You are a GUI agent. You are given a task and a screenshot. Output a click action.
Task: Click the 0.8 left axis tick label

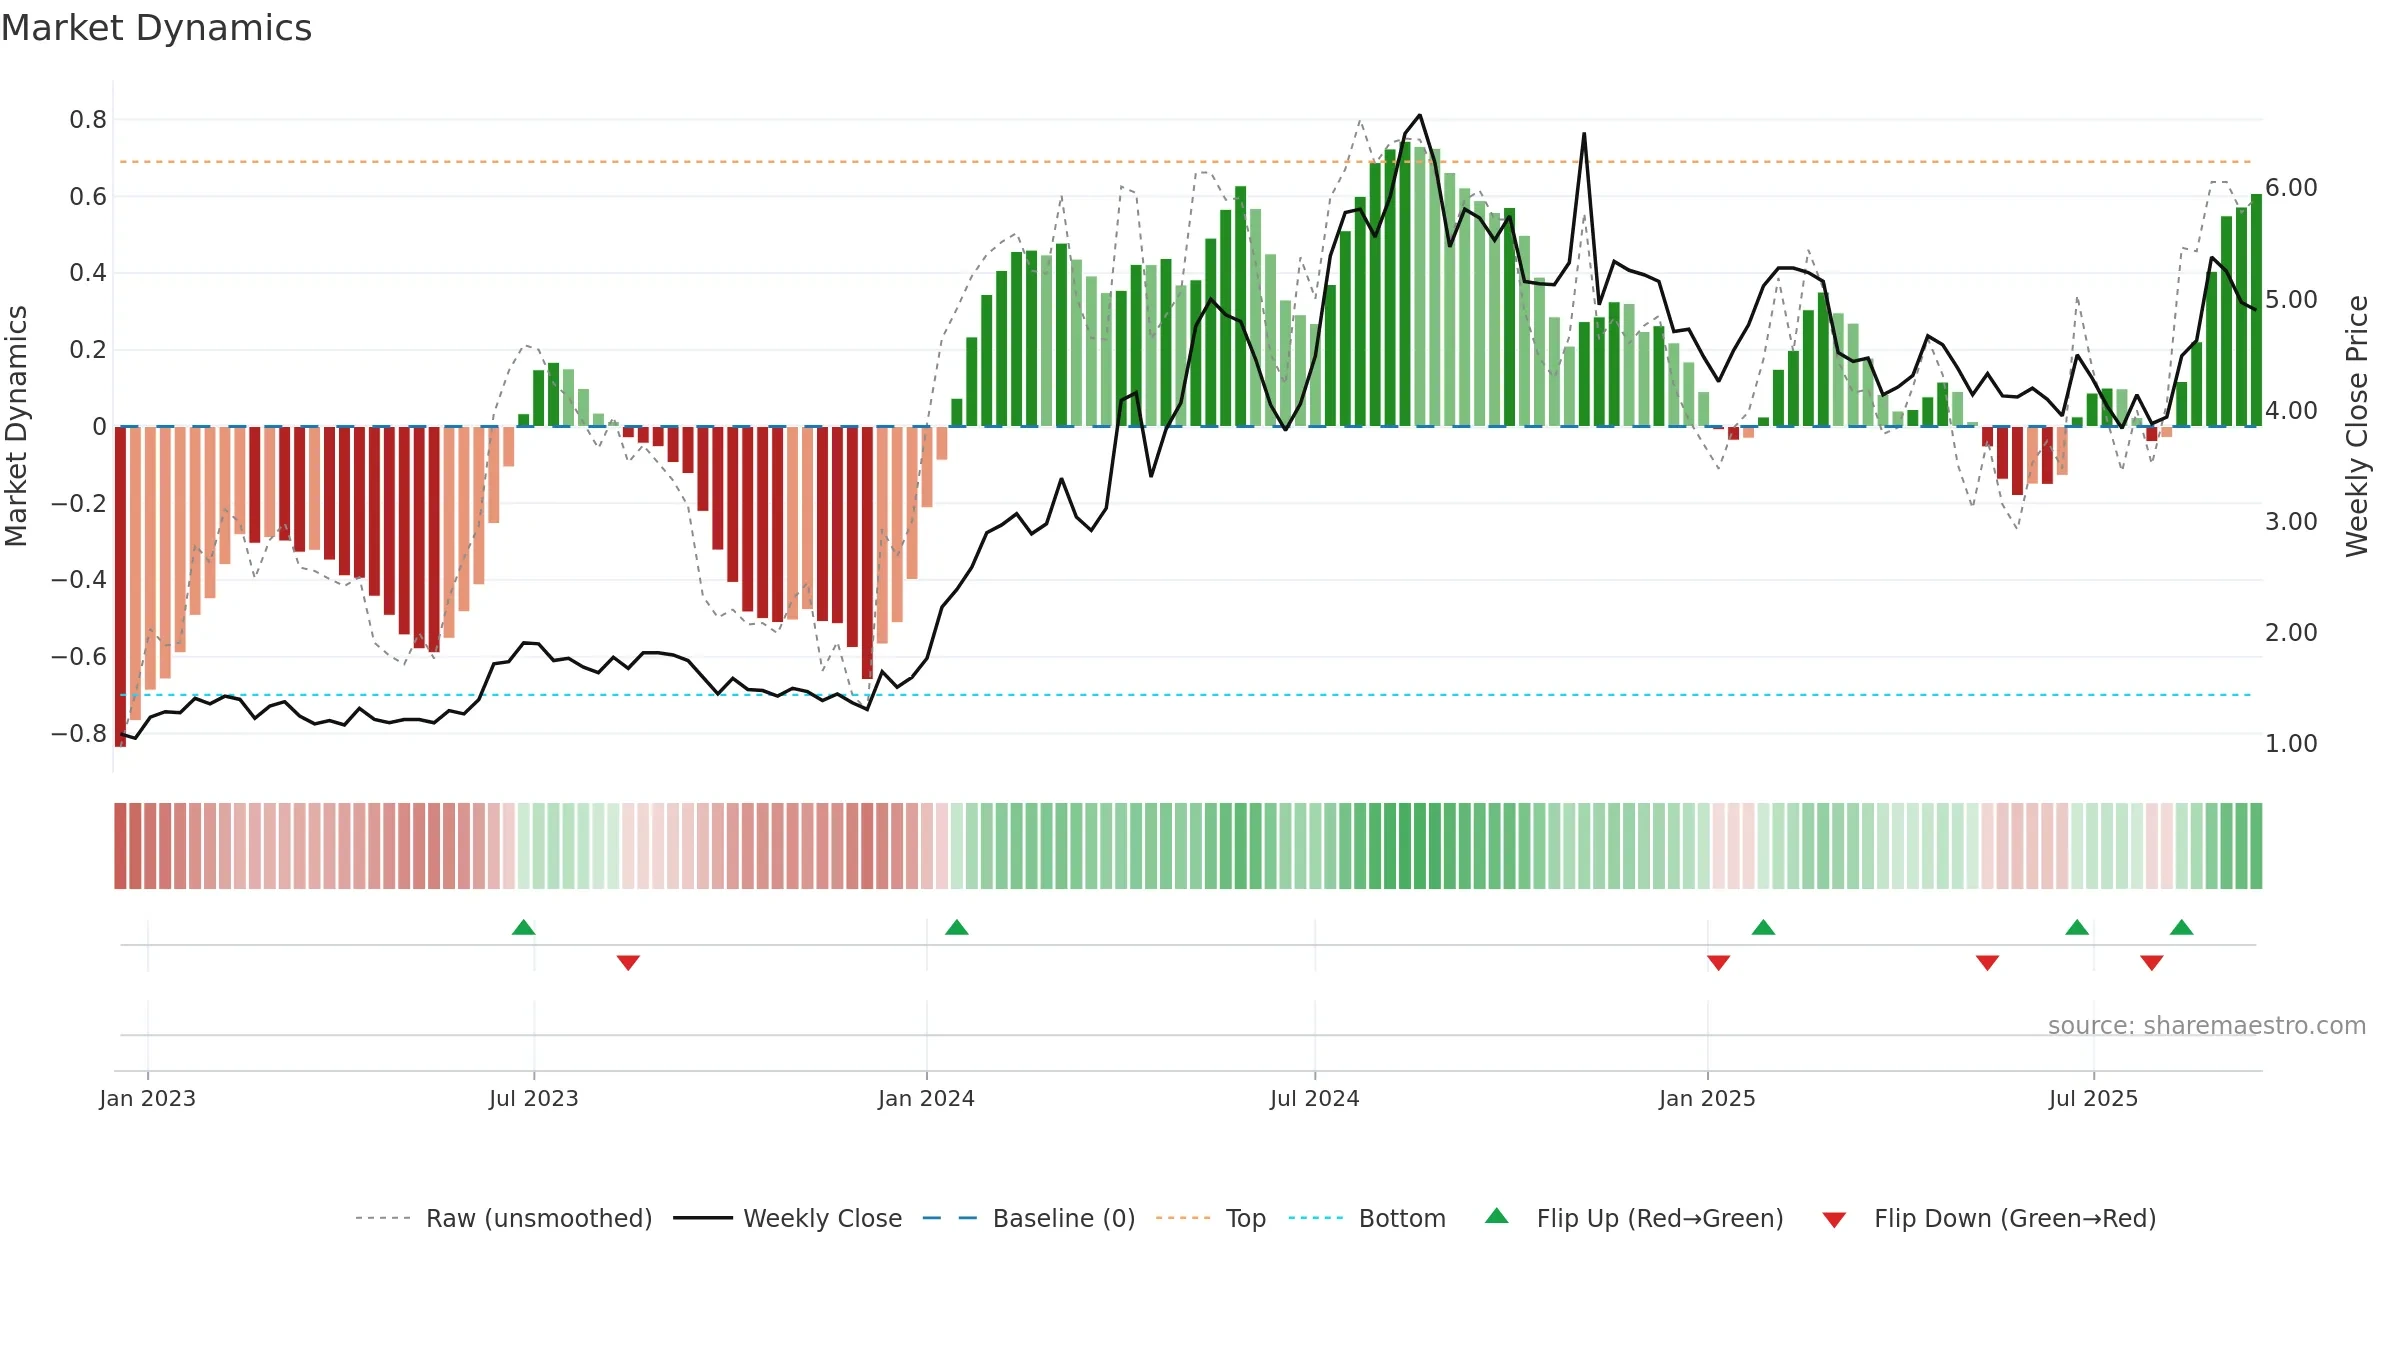pos(88,120)
